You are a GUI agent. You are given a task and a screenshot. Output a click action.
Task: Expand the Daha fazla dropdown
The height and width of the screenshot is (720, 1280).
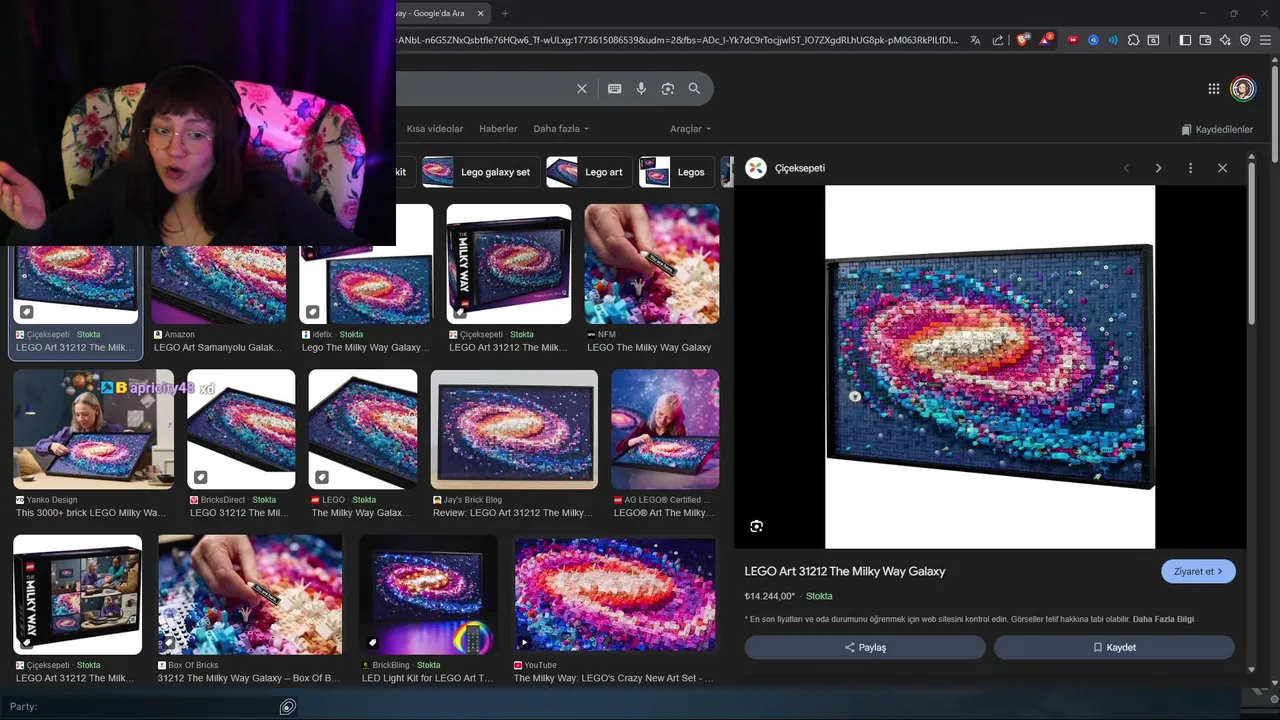point(561,129)
